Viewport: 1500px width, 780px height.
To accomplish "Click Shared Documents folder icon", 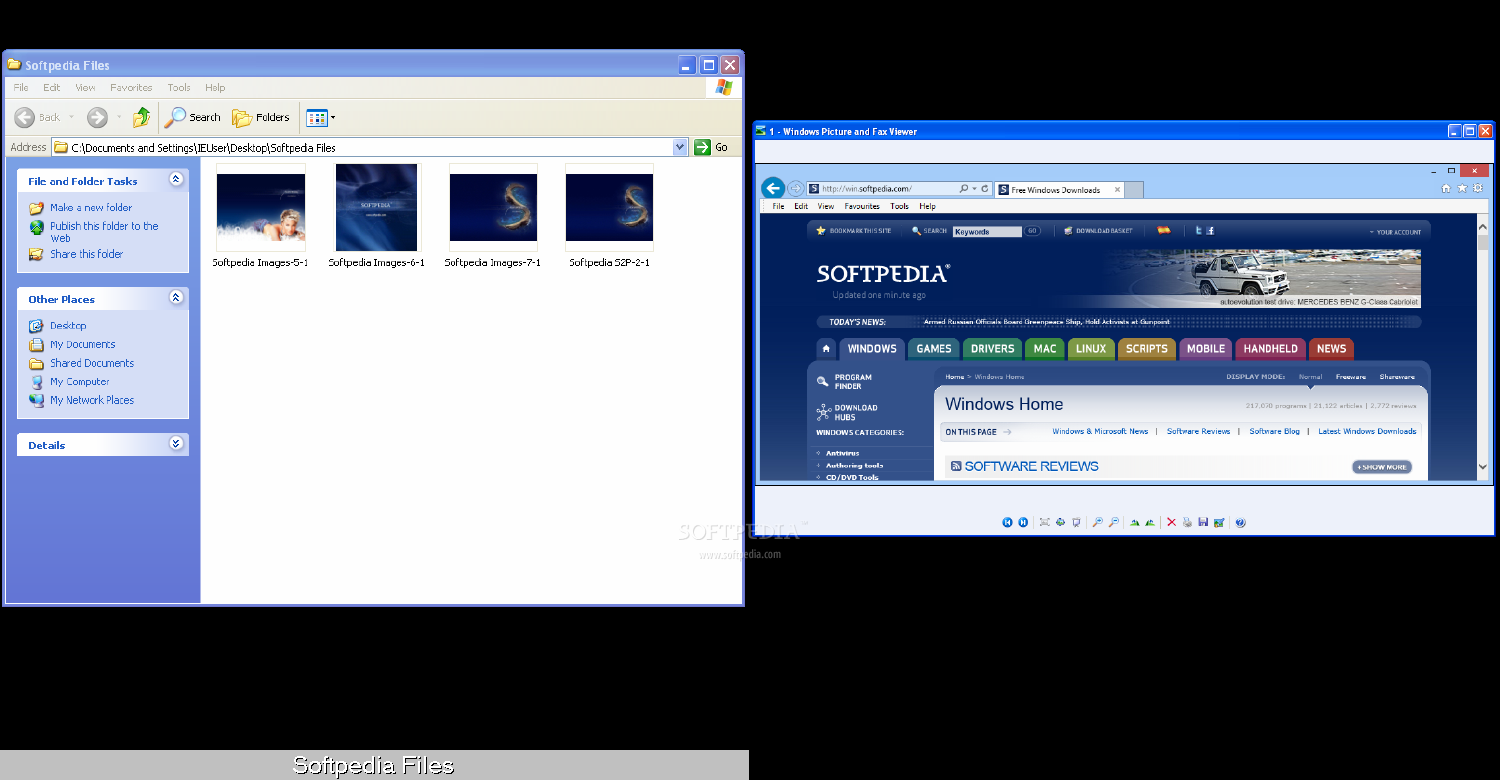I will point(37,363).
